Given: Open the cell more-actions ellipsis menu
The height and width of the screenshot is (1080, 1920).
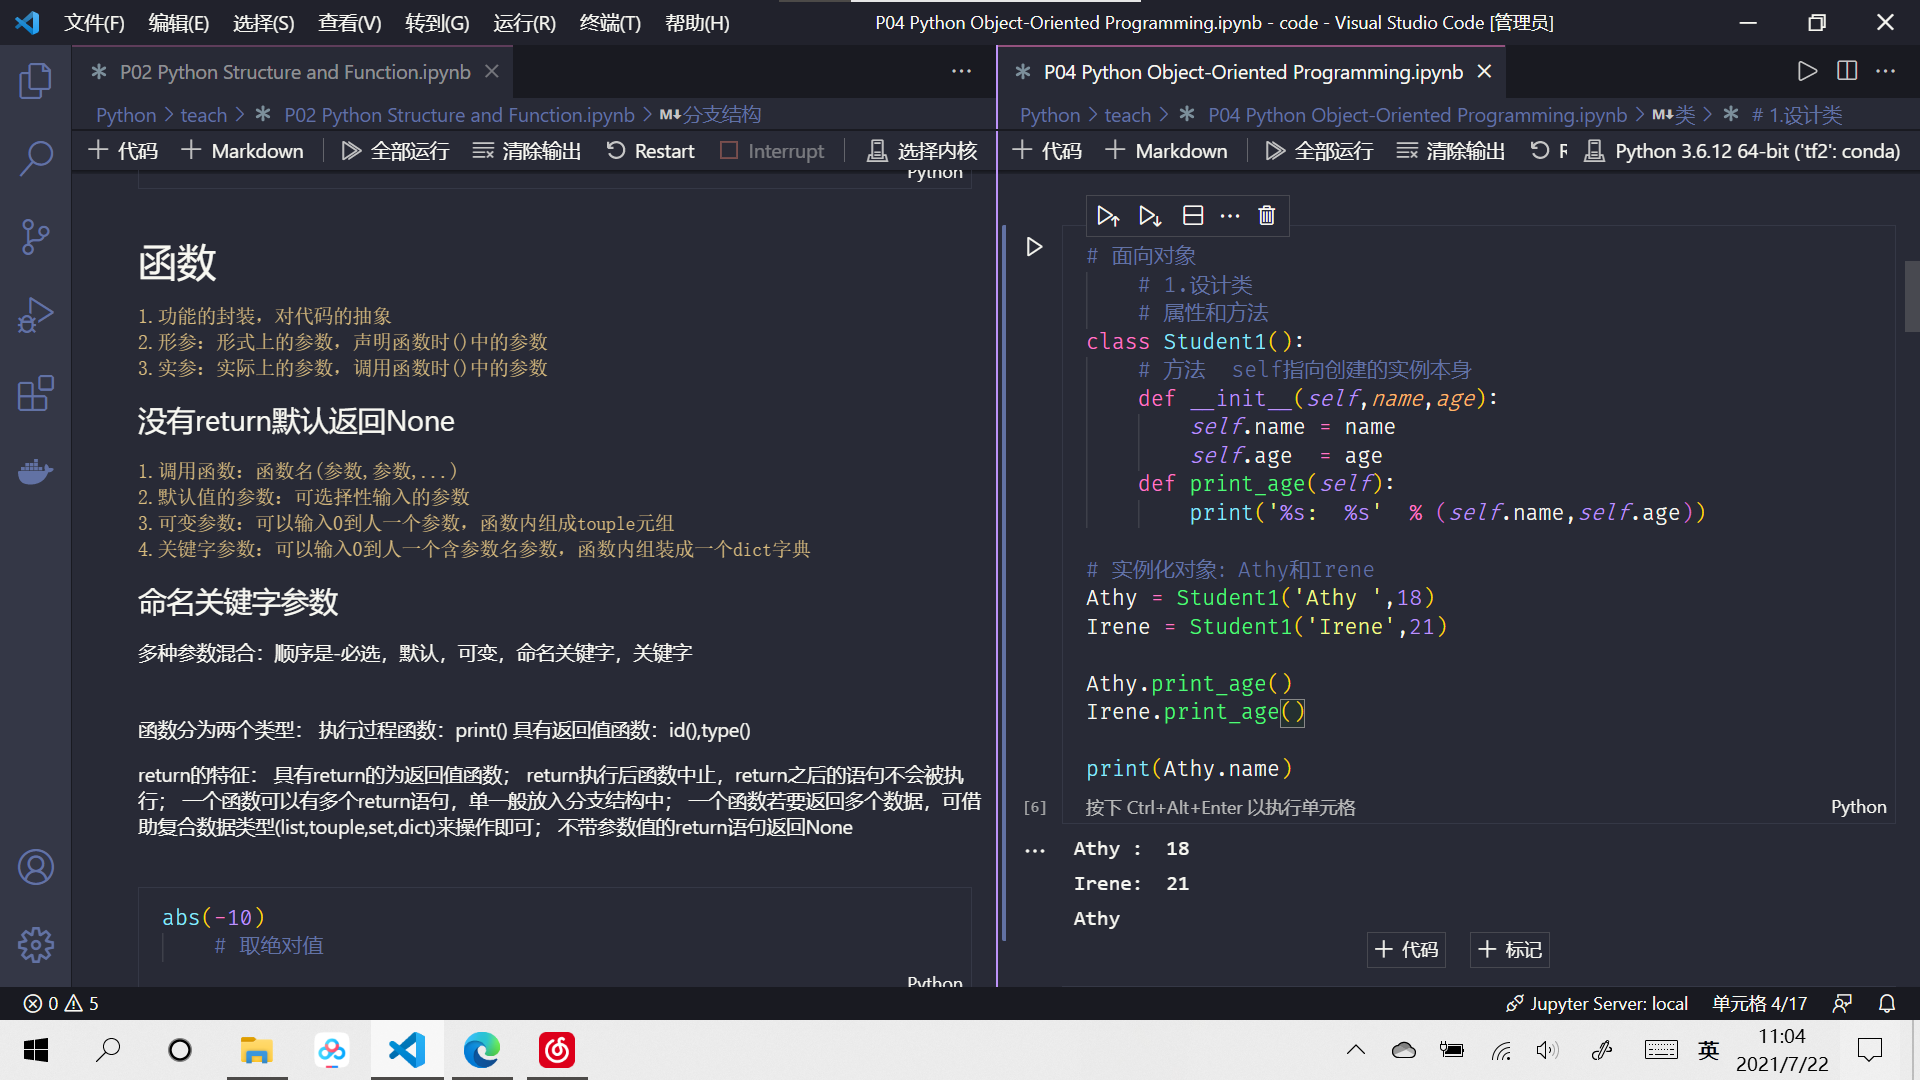Looking at the screenshot, I should click(1229, 215).
